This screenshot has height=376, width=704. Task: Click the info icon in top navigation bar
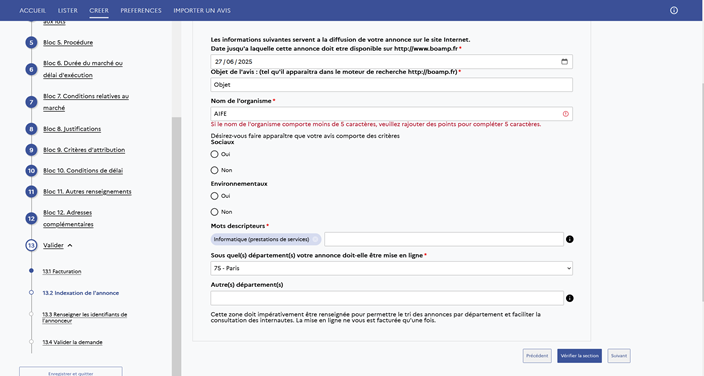click(x=674, y=10)
